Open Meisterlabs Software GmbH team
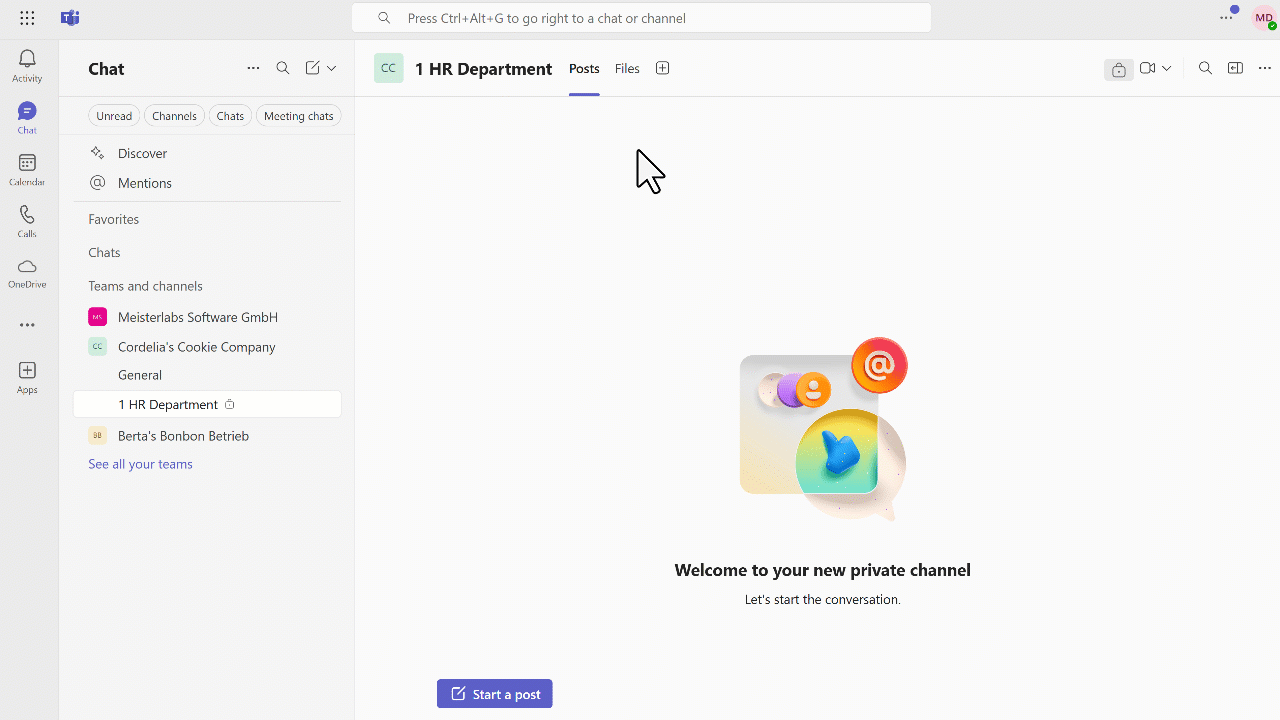Screen dimensions: 1280x720 click(208, 317)
